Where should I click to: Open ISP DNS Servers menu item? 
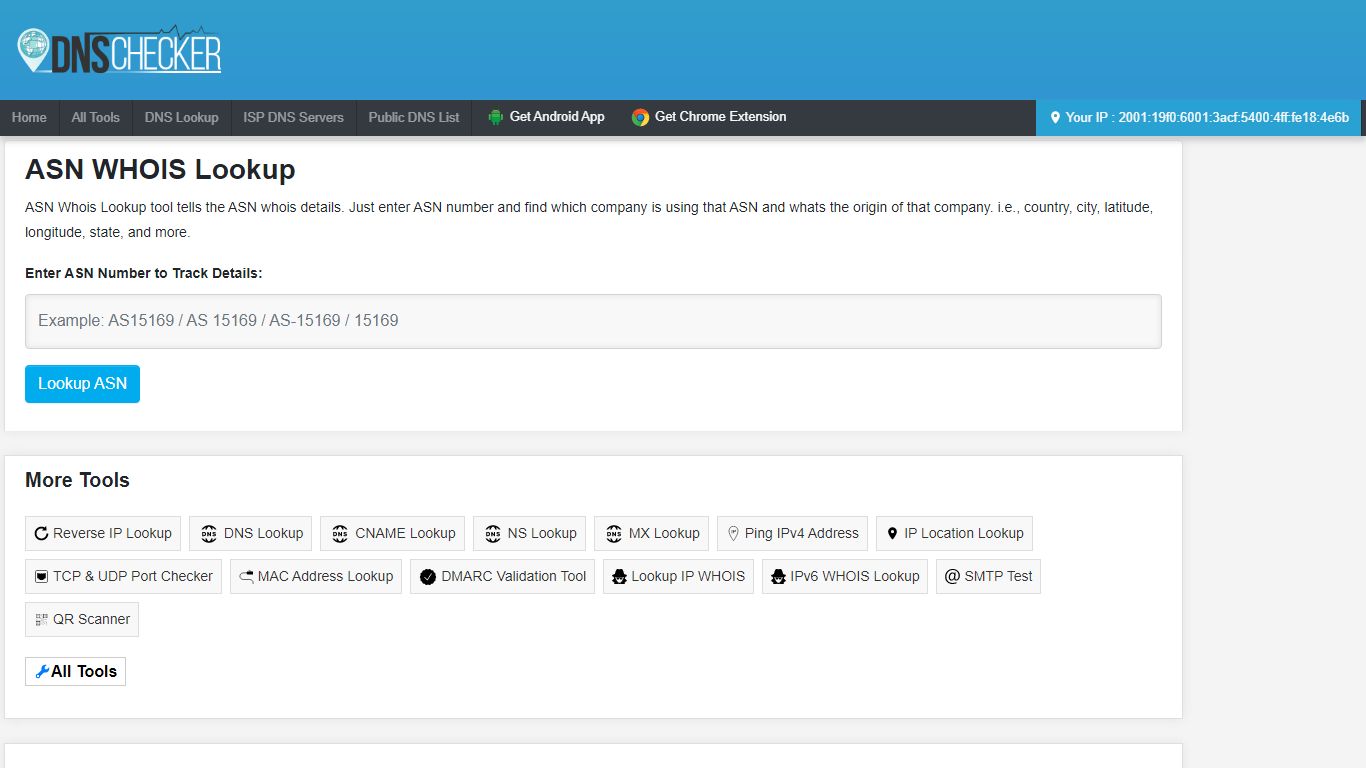293,117
